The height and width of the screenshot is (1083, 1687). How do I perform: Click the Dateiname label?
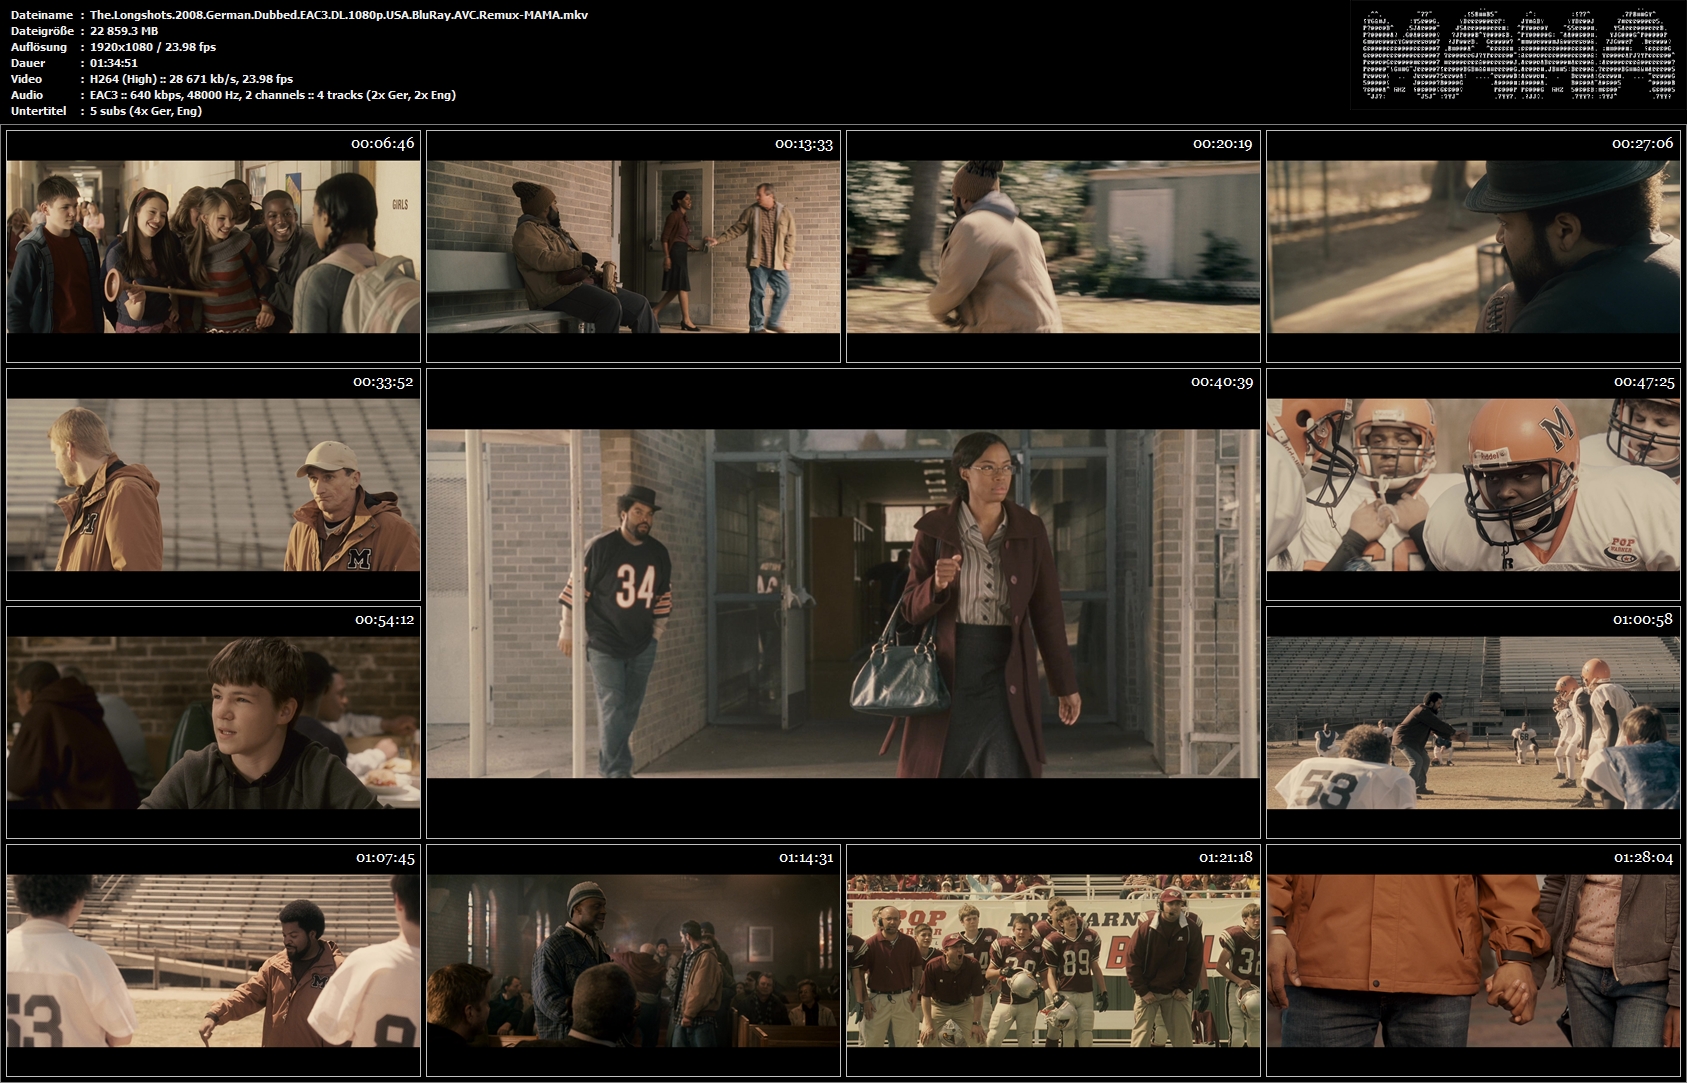42,15
